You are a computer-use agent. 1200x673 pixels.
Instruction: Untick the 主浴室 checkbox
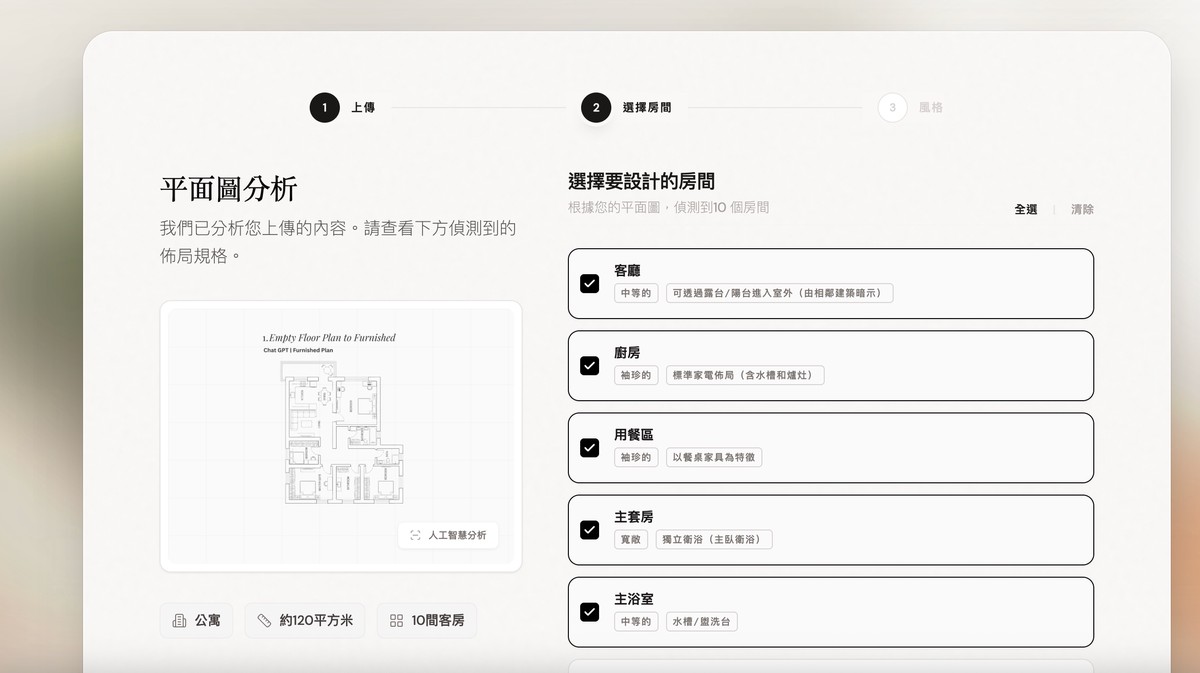pyautogui.click(x=590, y=611)
